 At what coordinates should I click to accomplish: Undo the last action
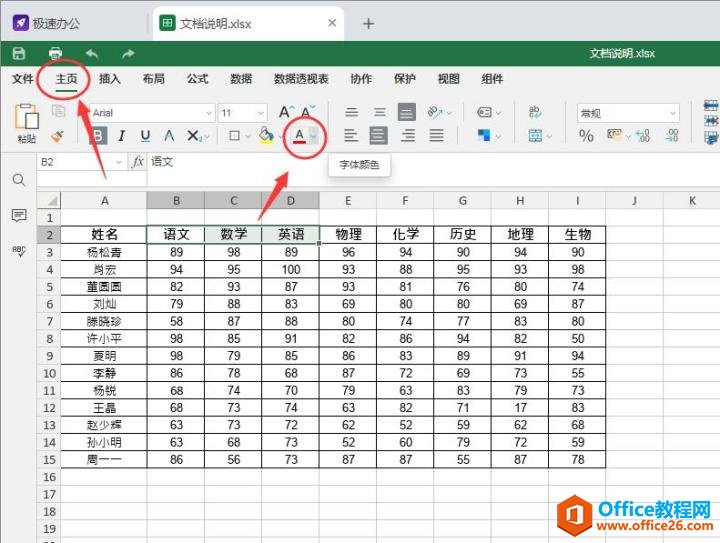tap(92, 54)
